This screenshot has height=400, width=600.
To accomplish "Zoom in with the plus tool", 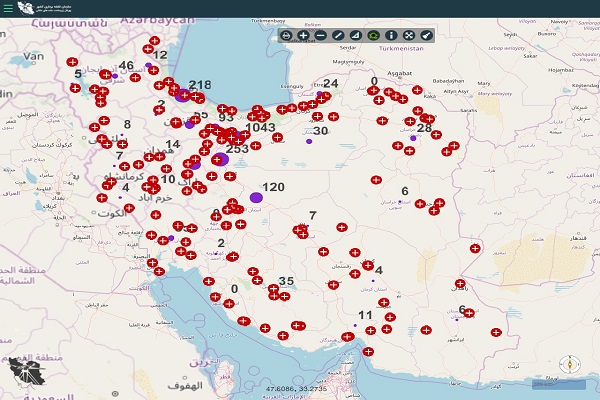I will tap(304, 36).
